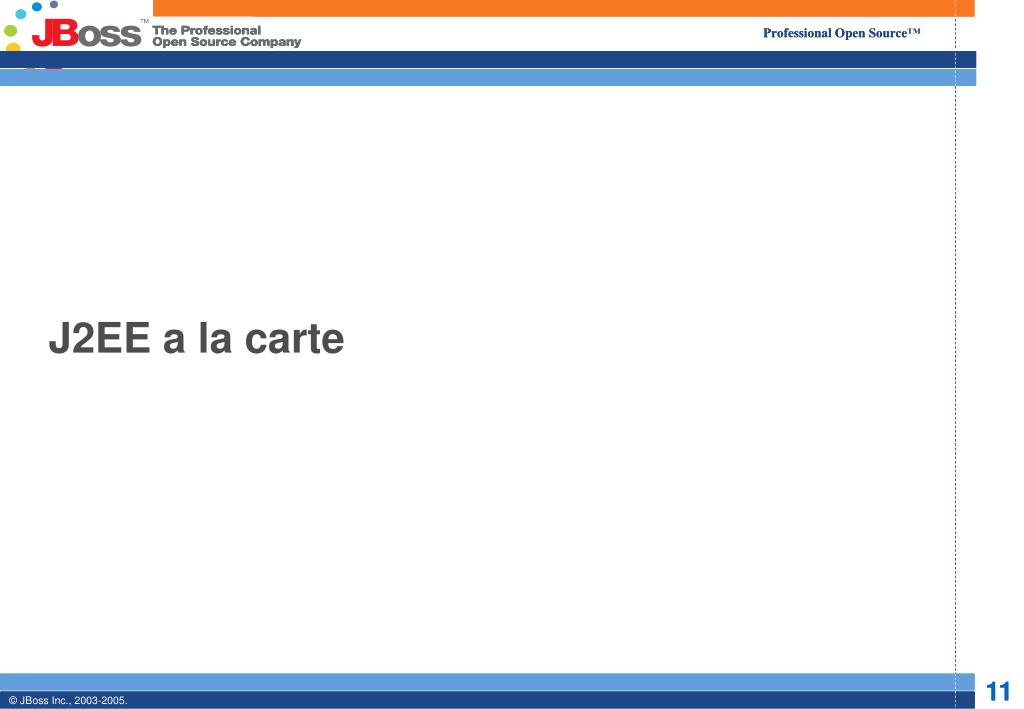This screenshot has height=709, width=1024.
Task: Click slide number 11
Action: click(x=998, y=691)
